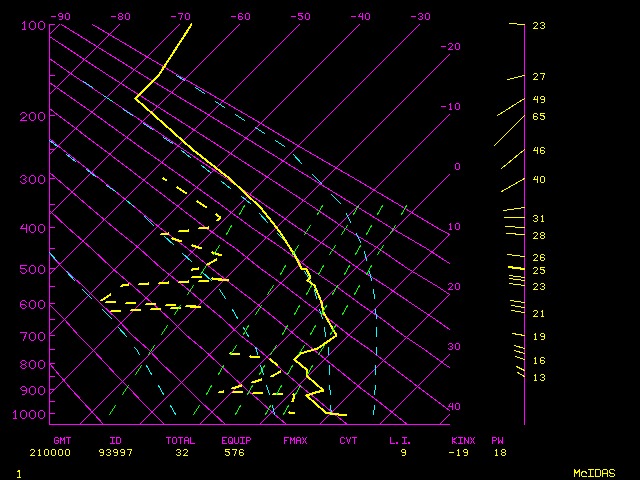
Task: Click the wind speed value 65
Action: click(539, 117)
